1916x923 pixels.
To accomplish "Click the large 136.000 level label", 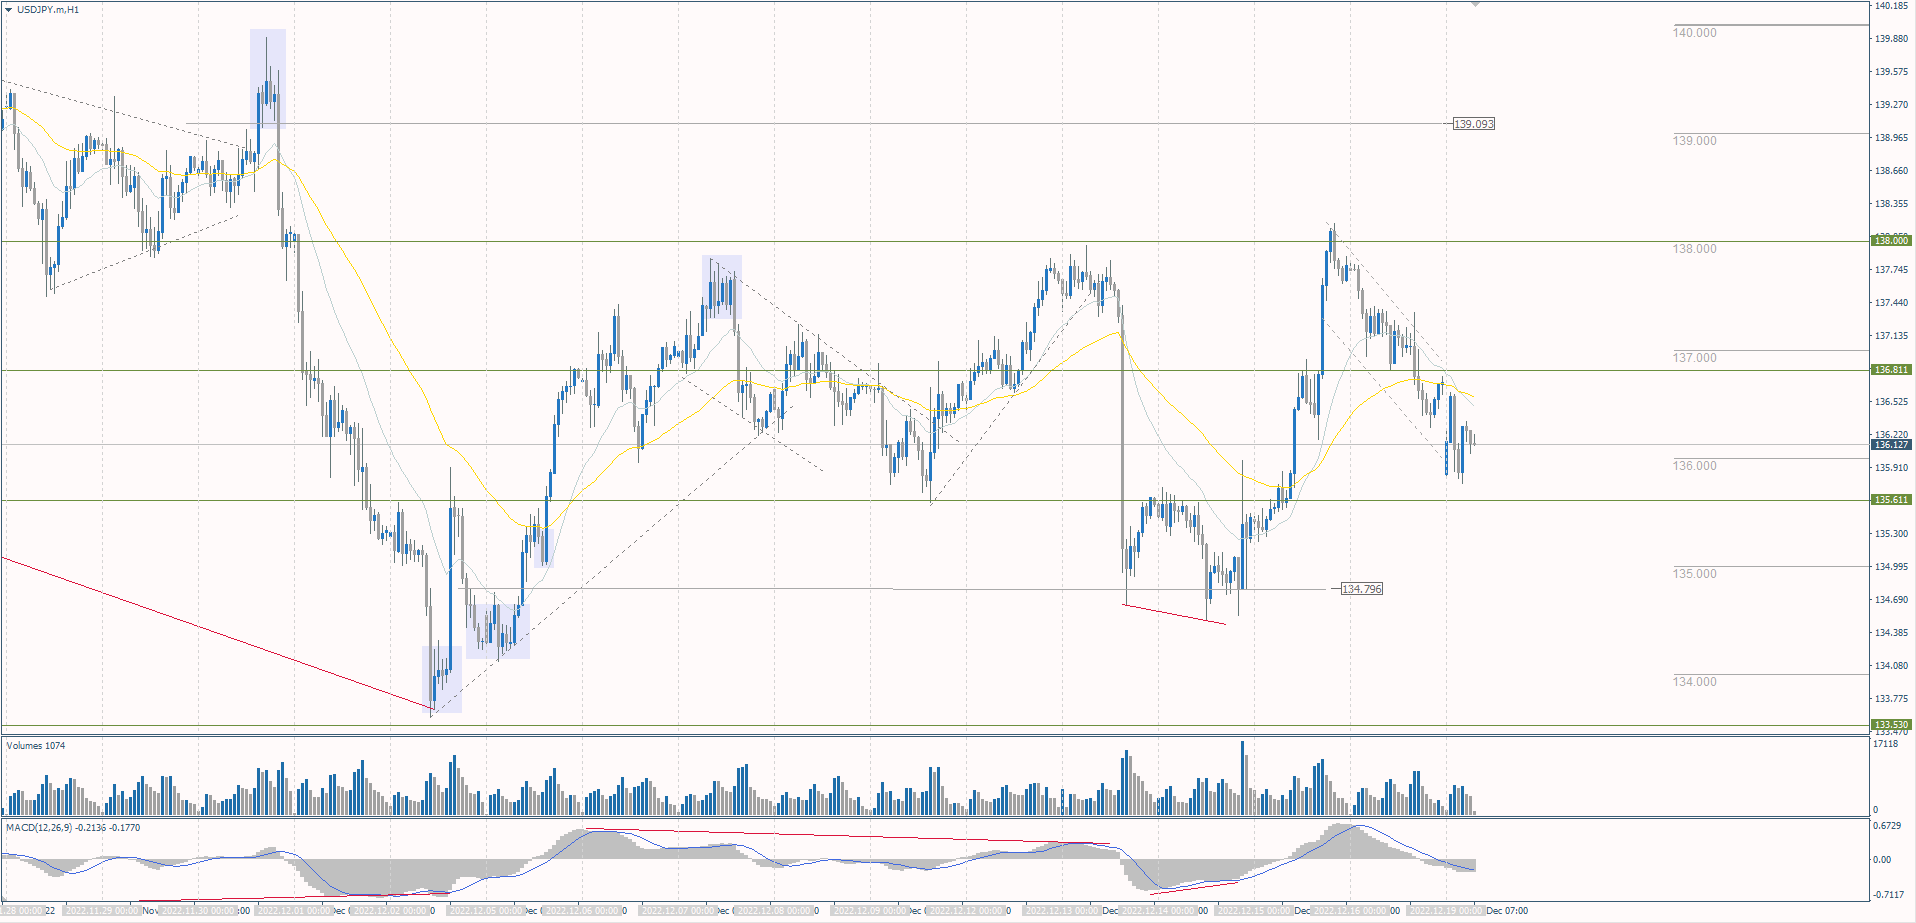I will (1694, 466).
